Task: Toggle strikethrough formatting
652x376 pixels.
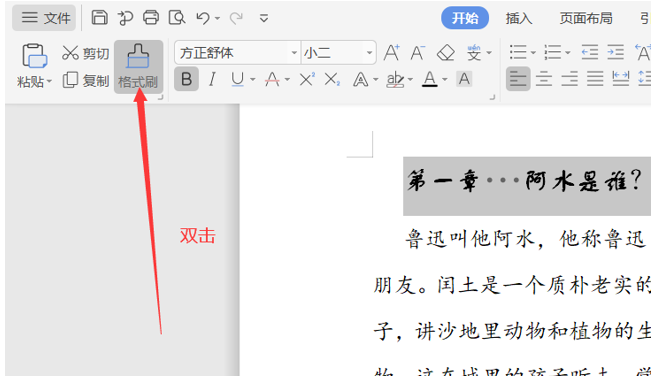Action: 272,79
